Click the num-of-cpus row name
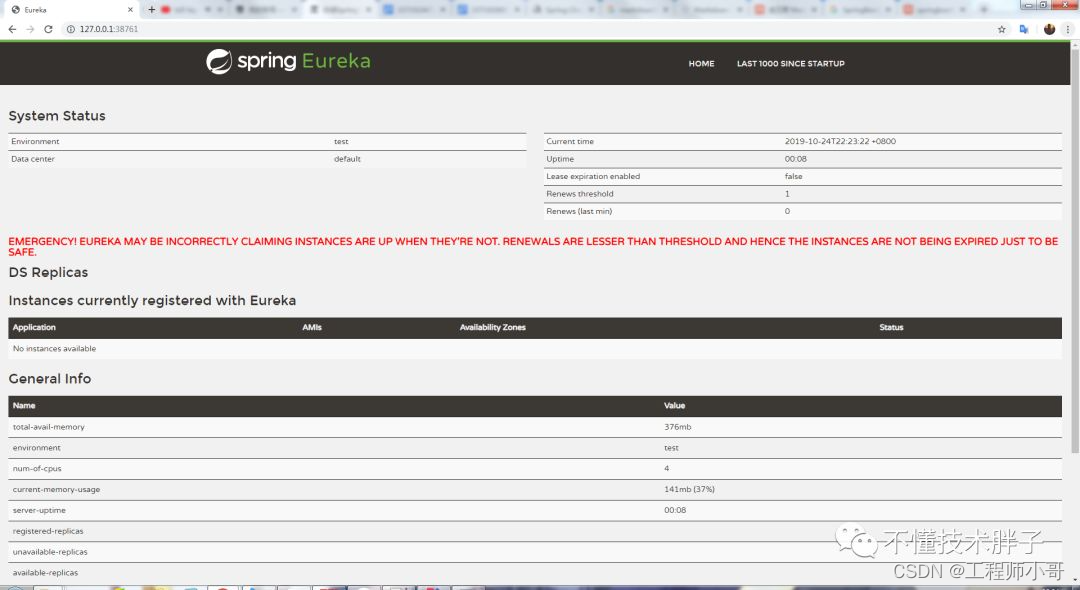The image size is (1080, 590). pyautogui.click(x=37, y=468)
